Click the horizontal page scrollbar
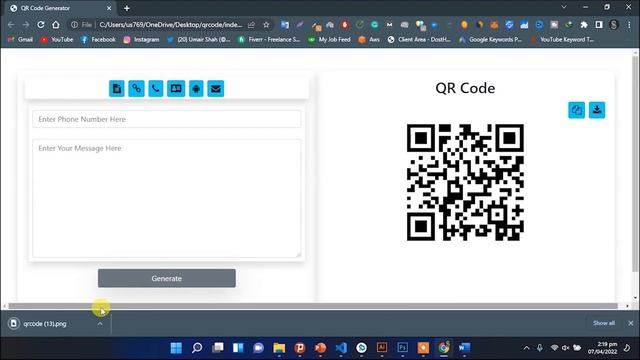Image resolution: width=640 pixels, height=360 pixels. (313, 306)
